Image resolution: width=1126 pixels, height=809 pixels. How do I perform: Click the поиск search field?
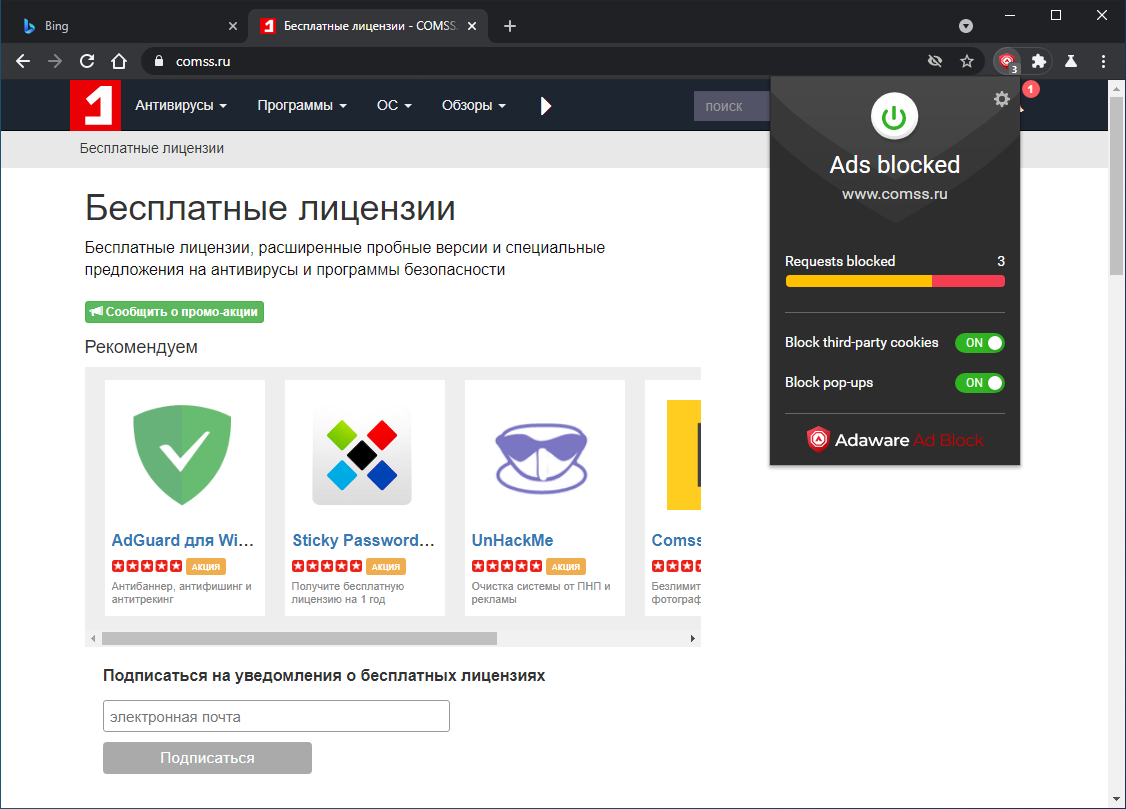(732, 106)
